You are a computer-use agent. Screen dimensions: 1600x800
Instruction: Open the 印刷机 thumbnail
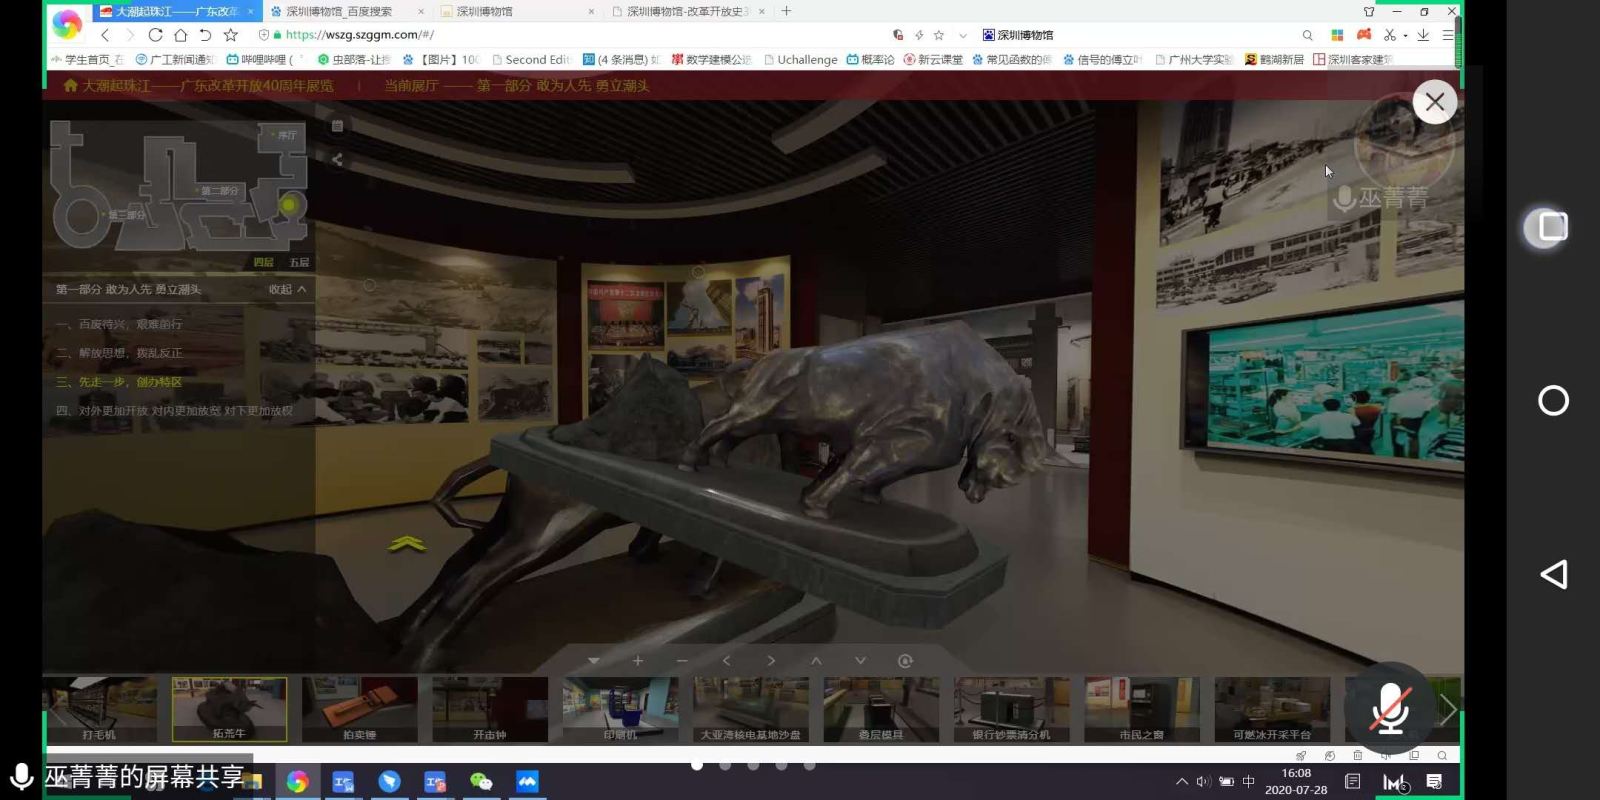pos(620,709)
